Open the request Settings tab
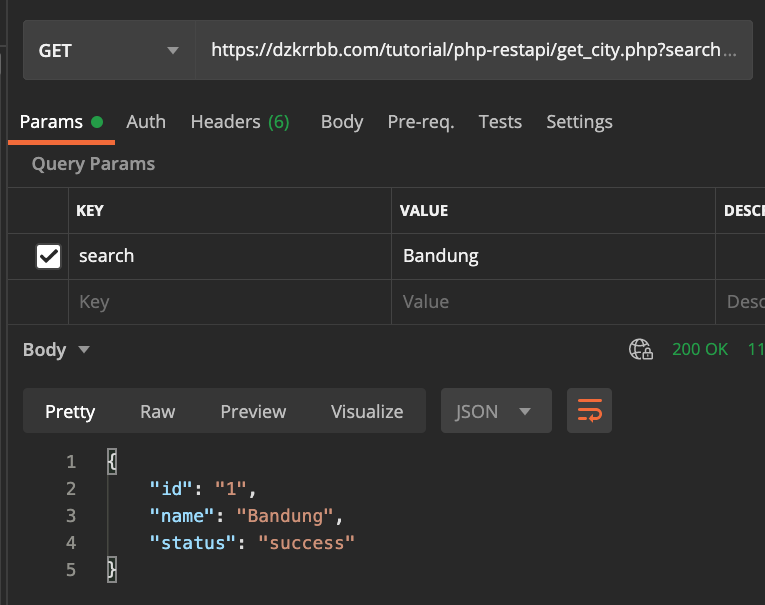This screenshot has height=605, width=765. 579,122
